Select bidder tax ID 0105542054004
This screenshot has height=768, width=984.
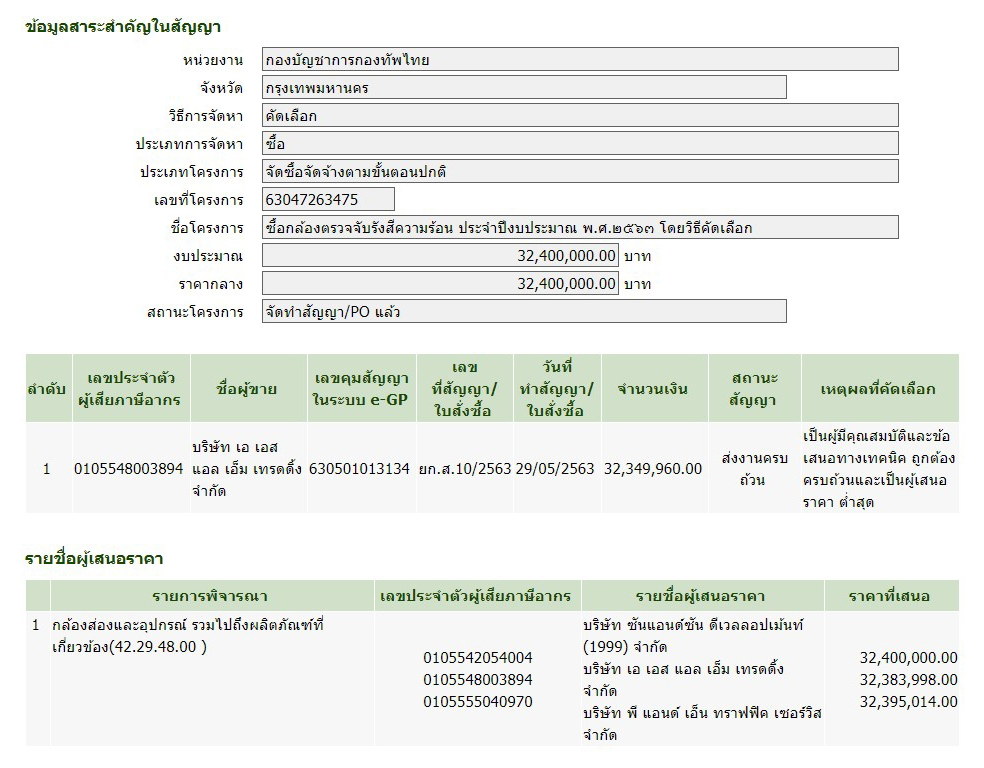point(478,658)
